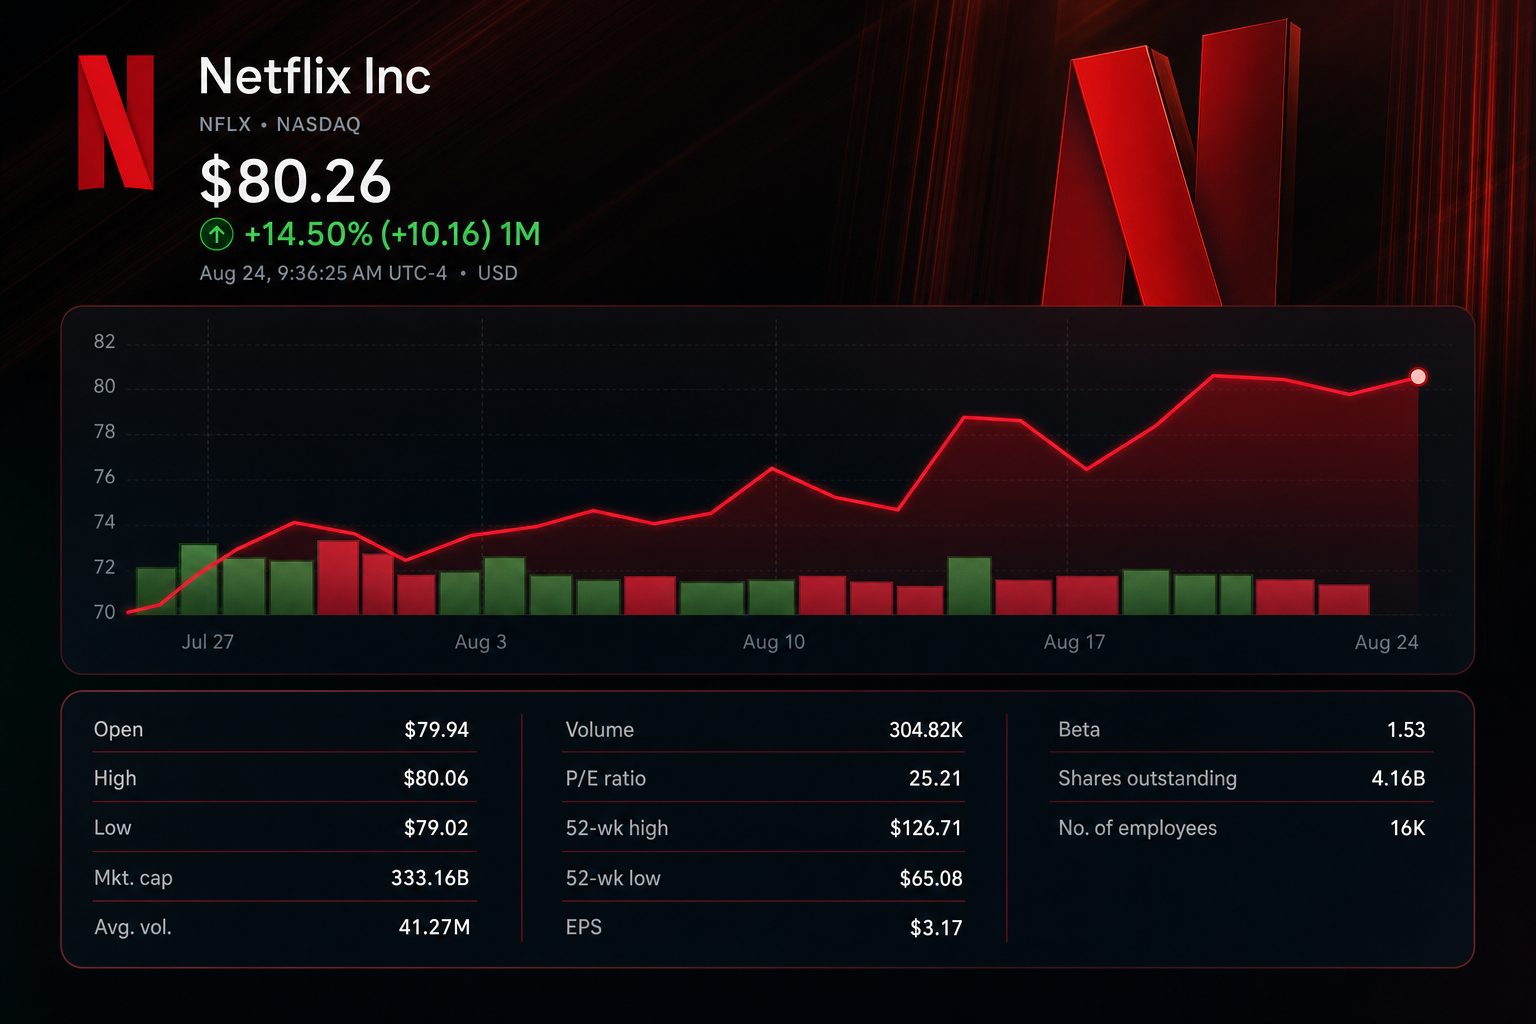The width and height of the screenshot is (1536, 1024).
Task: Click the Shares outstanding label
Action: 1148,778
